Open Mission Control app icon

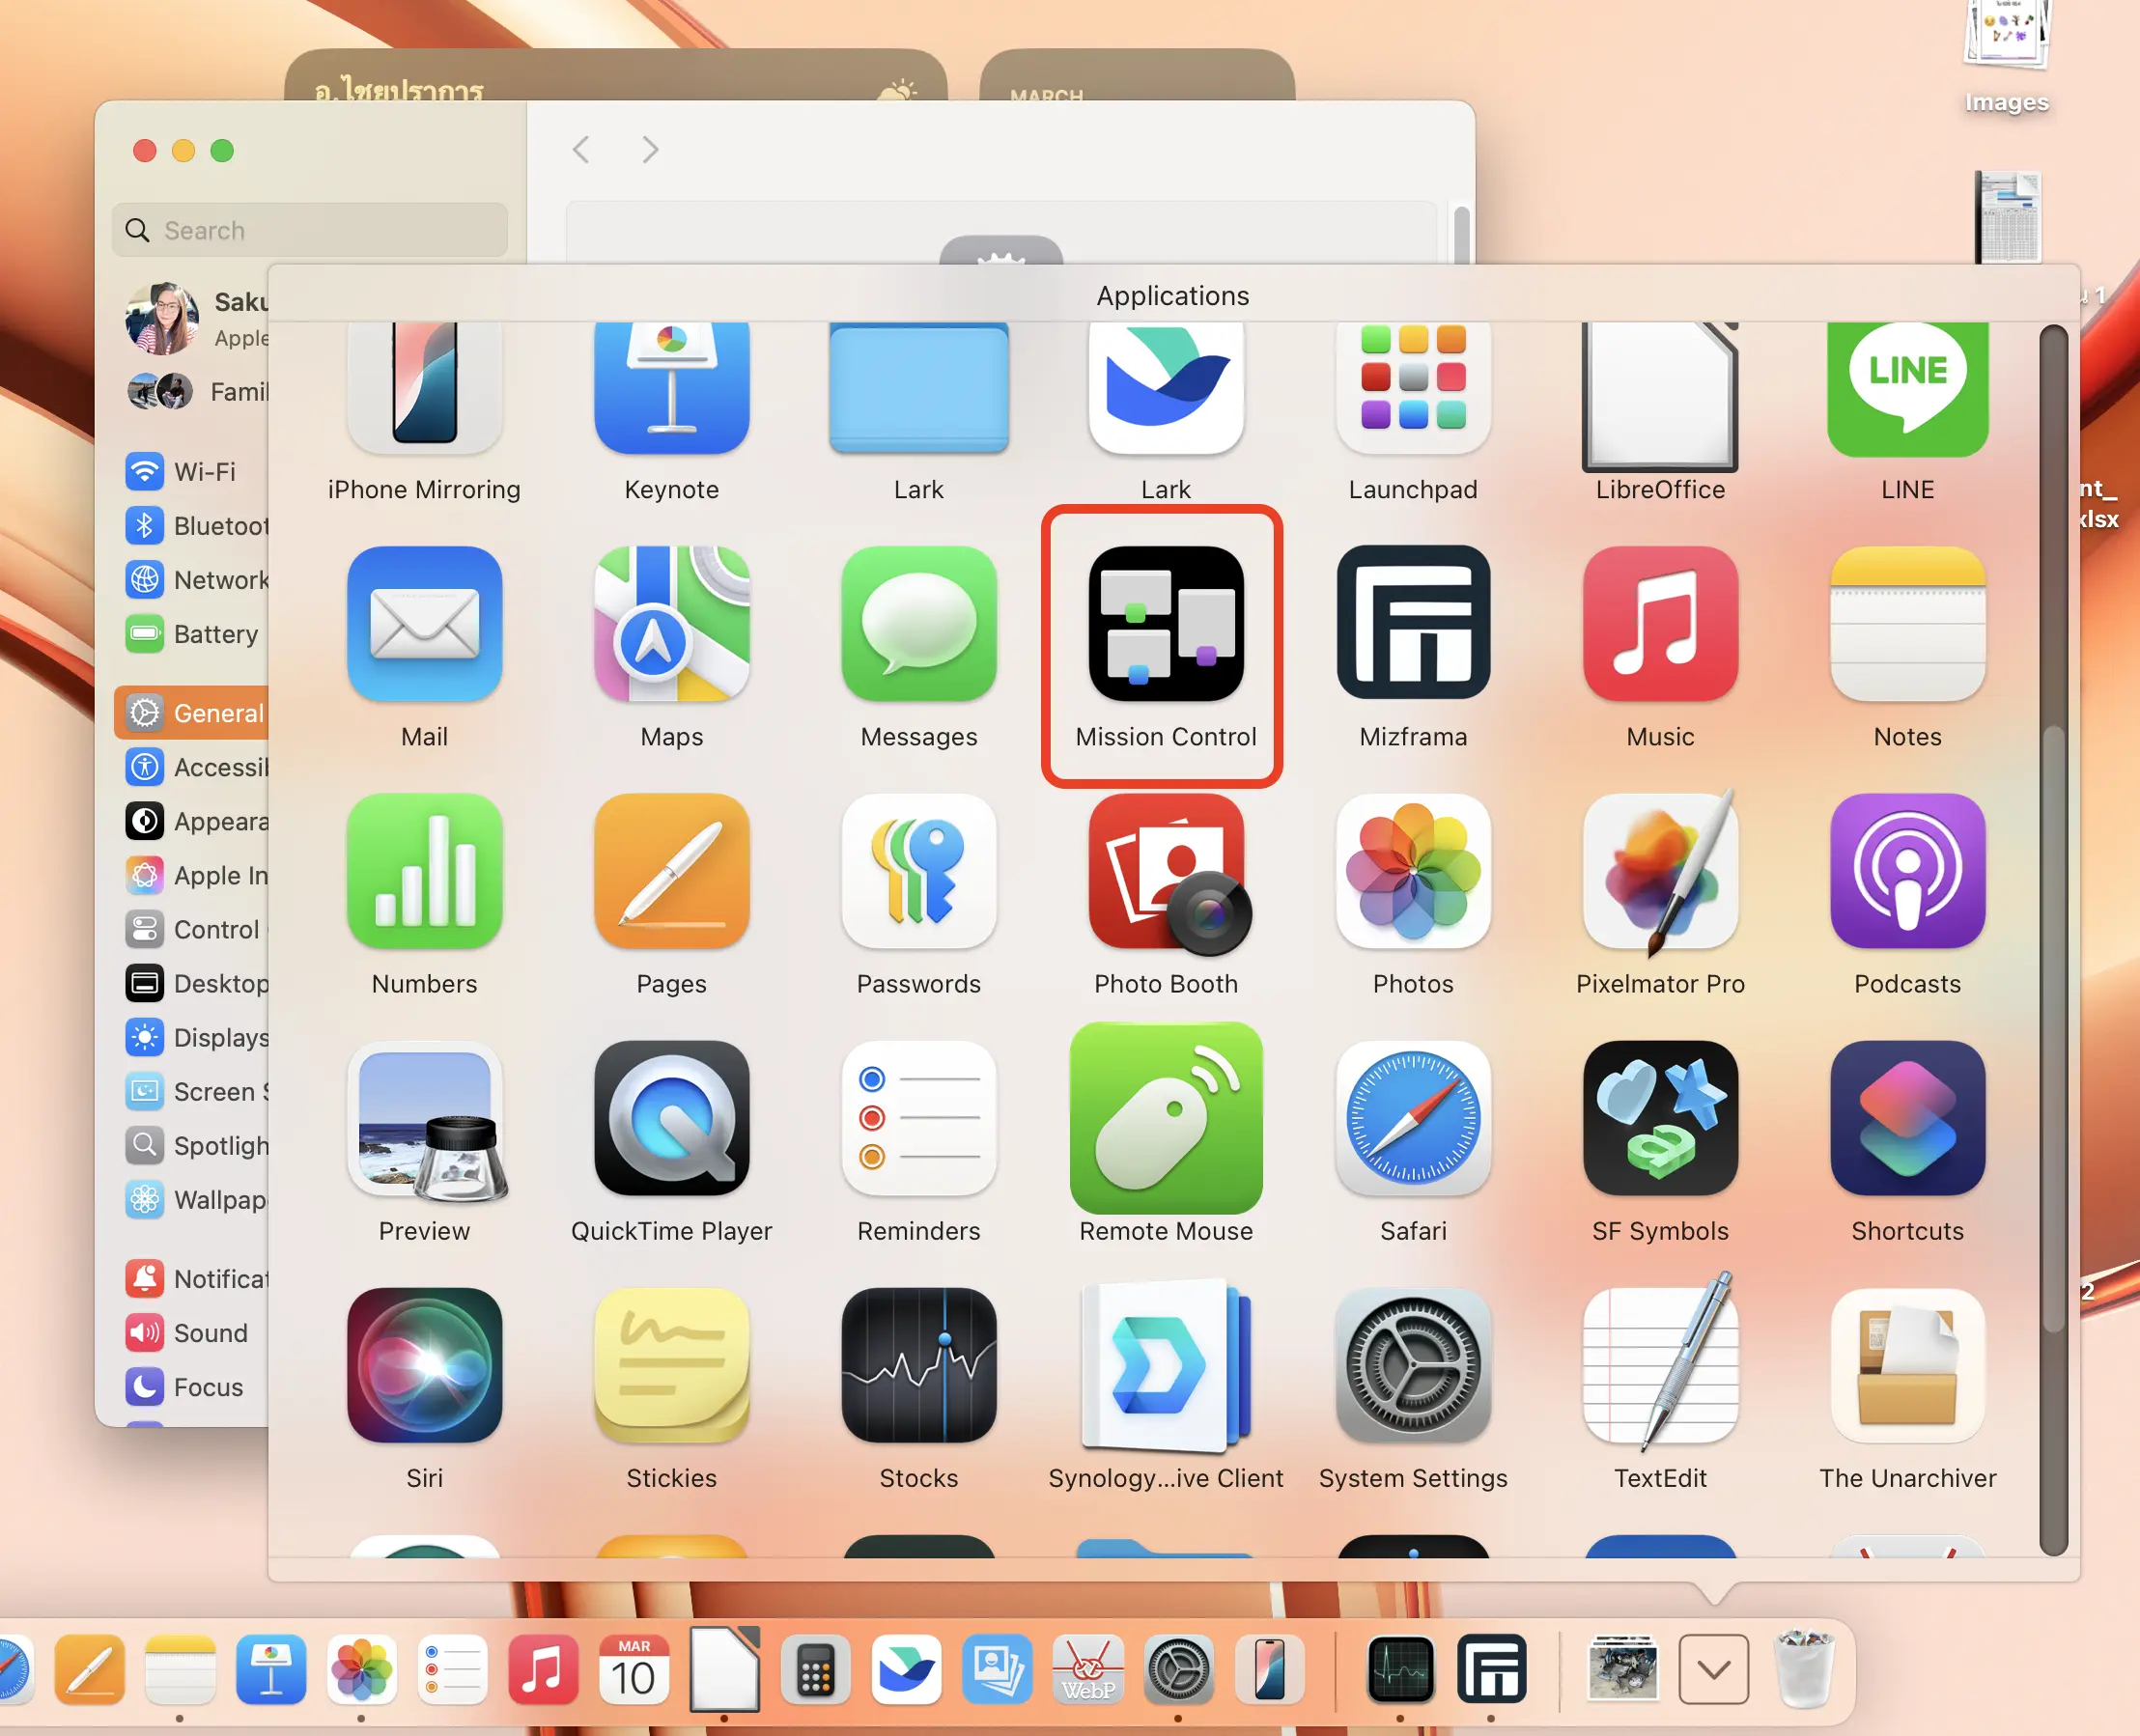coord(1165,624)
